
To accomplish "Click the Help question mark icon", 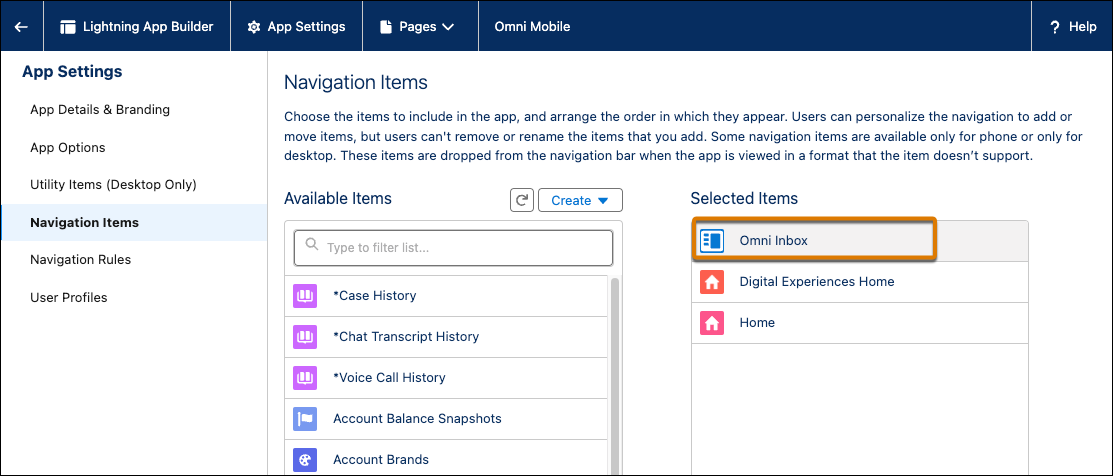I will 1055,27.
